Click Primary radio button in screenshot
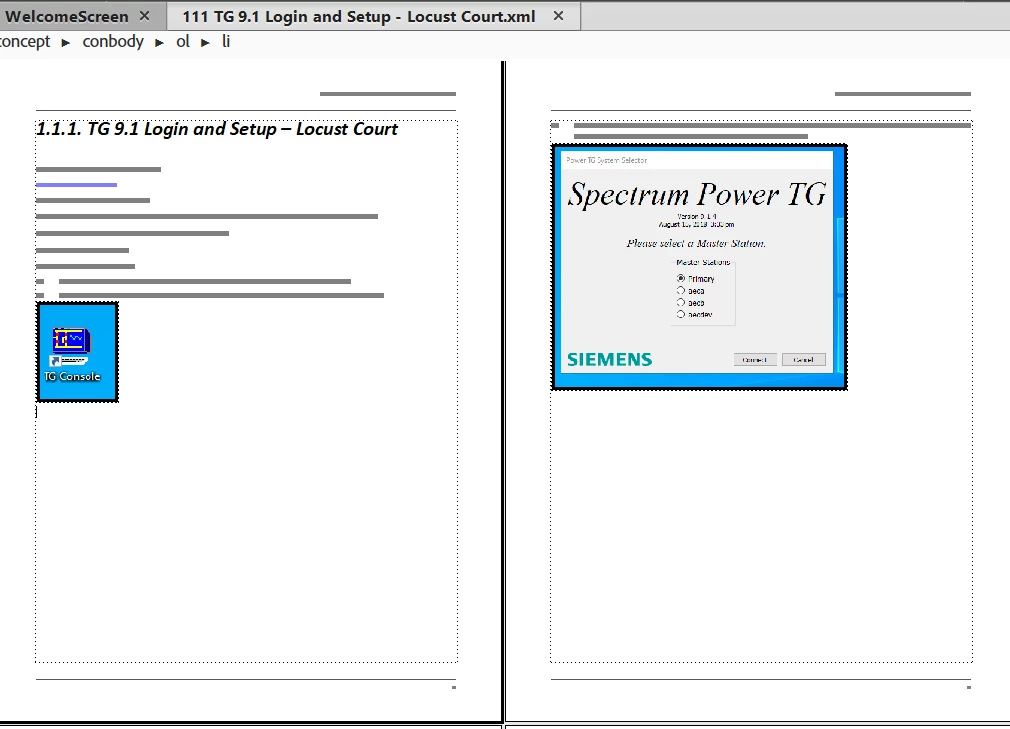 pos(681,278)
